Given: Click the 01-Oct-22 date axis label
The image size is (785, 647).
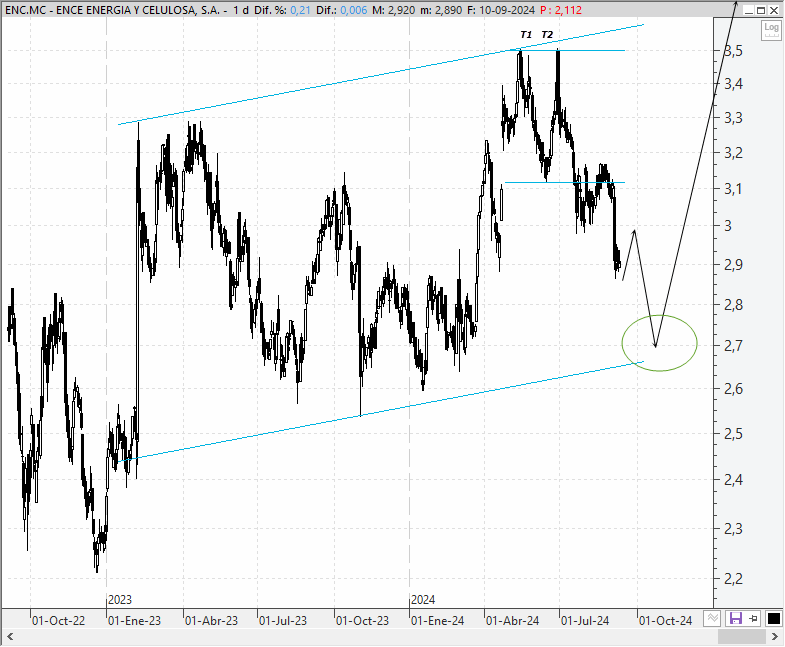Looking at the screenshot, I should point(59,621).
